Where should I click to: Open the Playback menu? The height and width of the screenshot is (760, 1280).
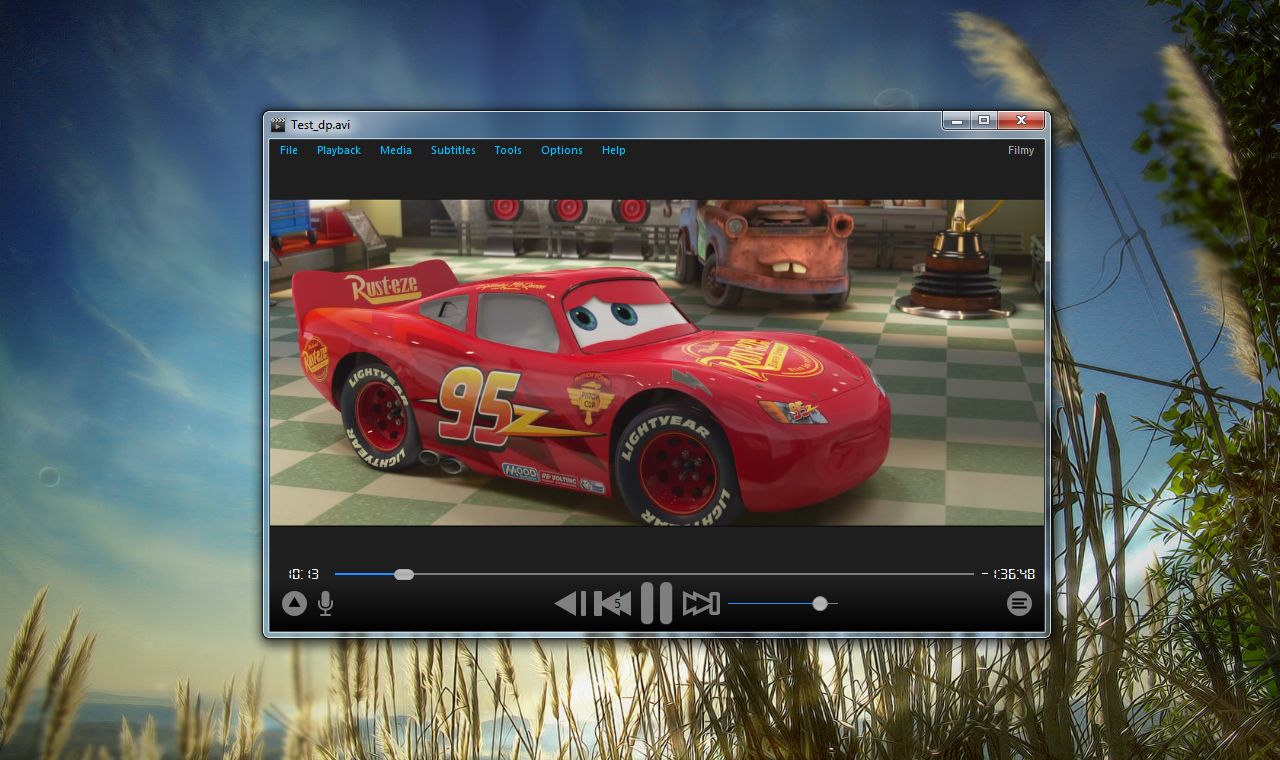339,150
